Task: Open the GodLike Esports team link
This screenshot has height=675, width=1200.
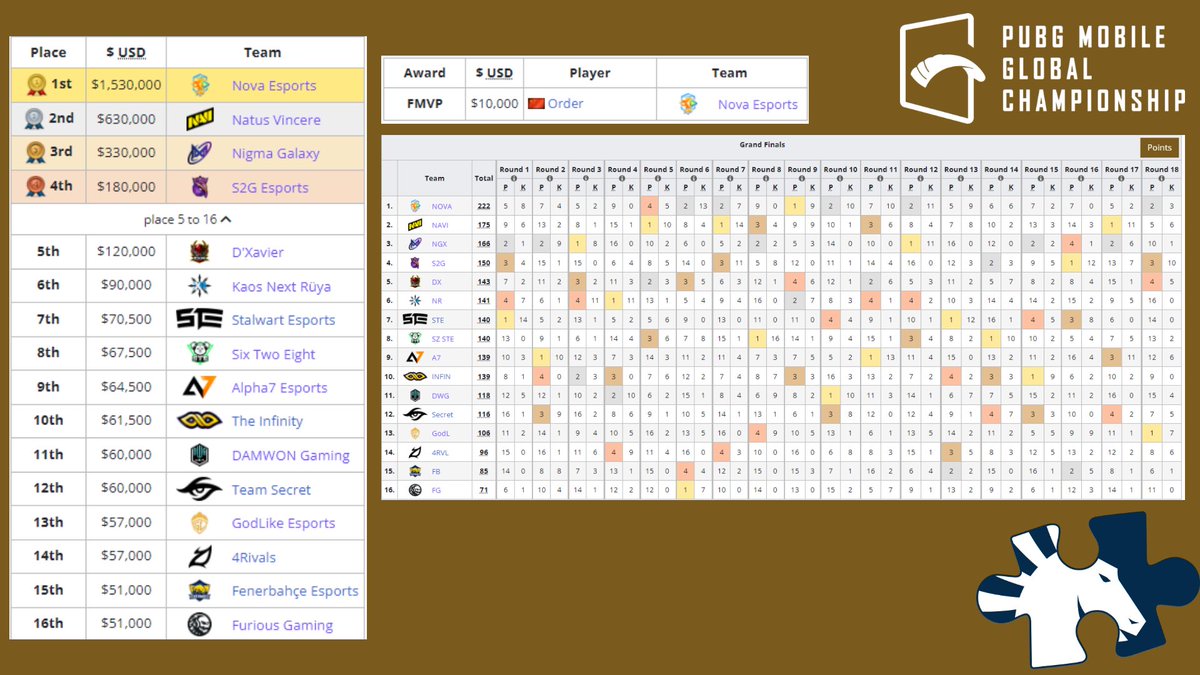Action: pos(283,523)
